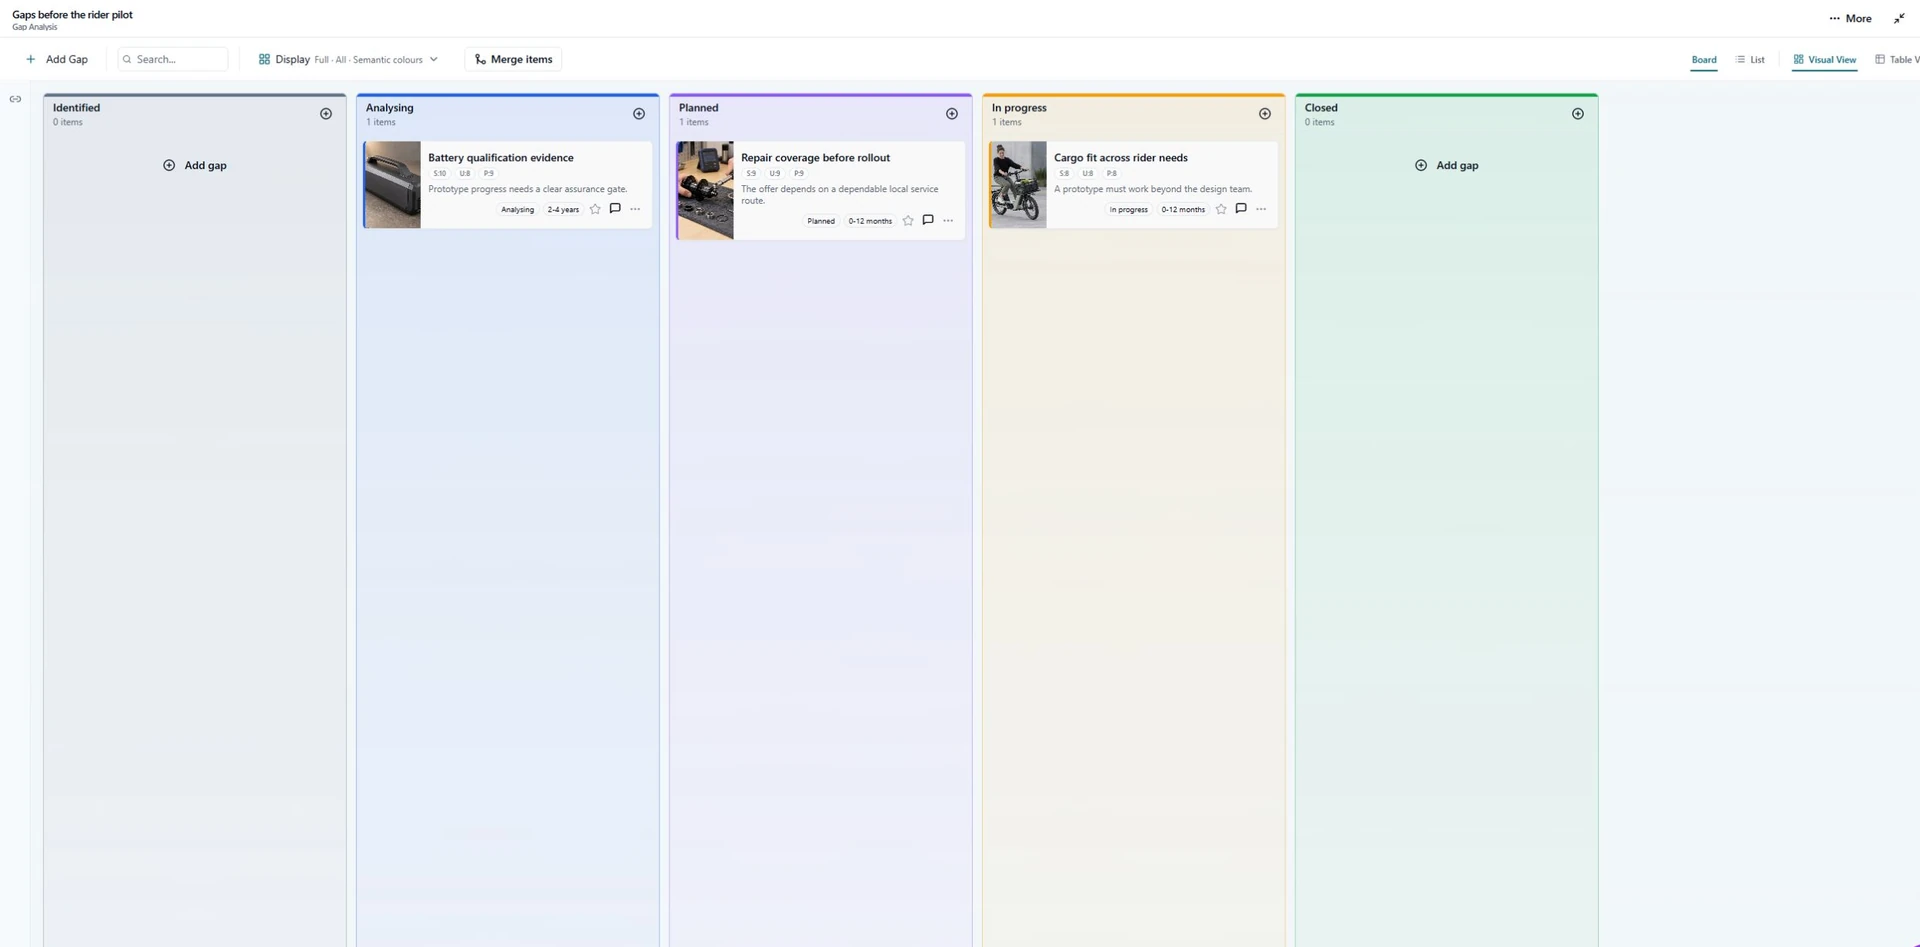Click the link icon on left edge
The height and width of the screenshot is (947, 1920).
tap(15, 99)
